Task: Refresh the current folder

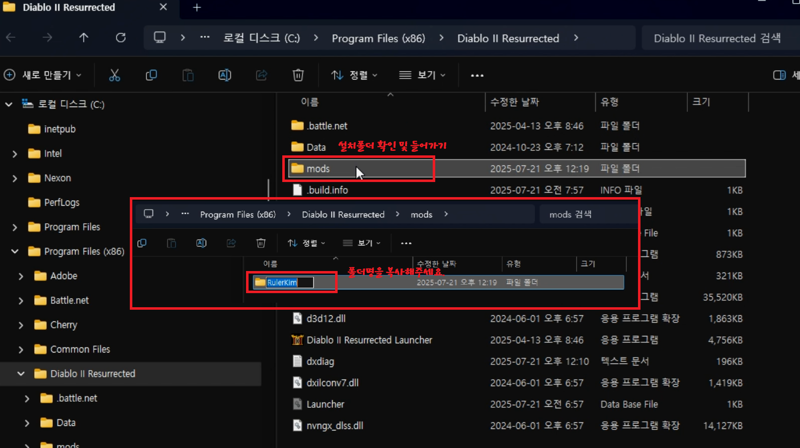Action: [120, 38]
